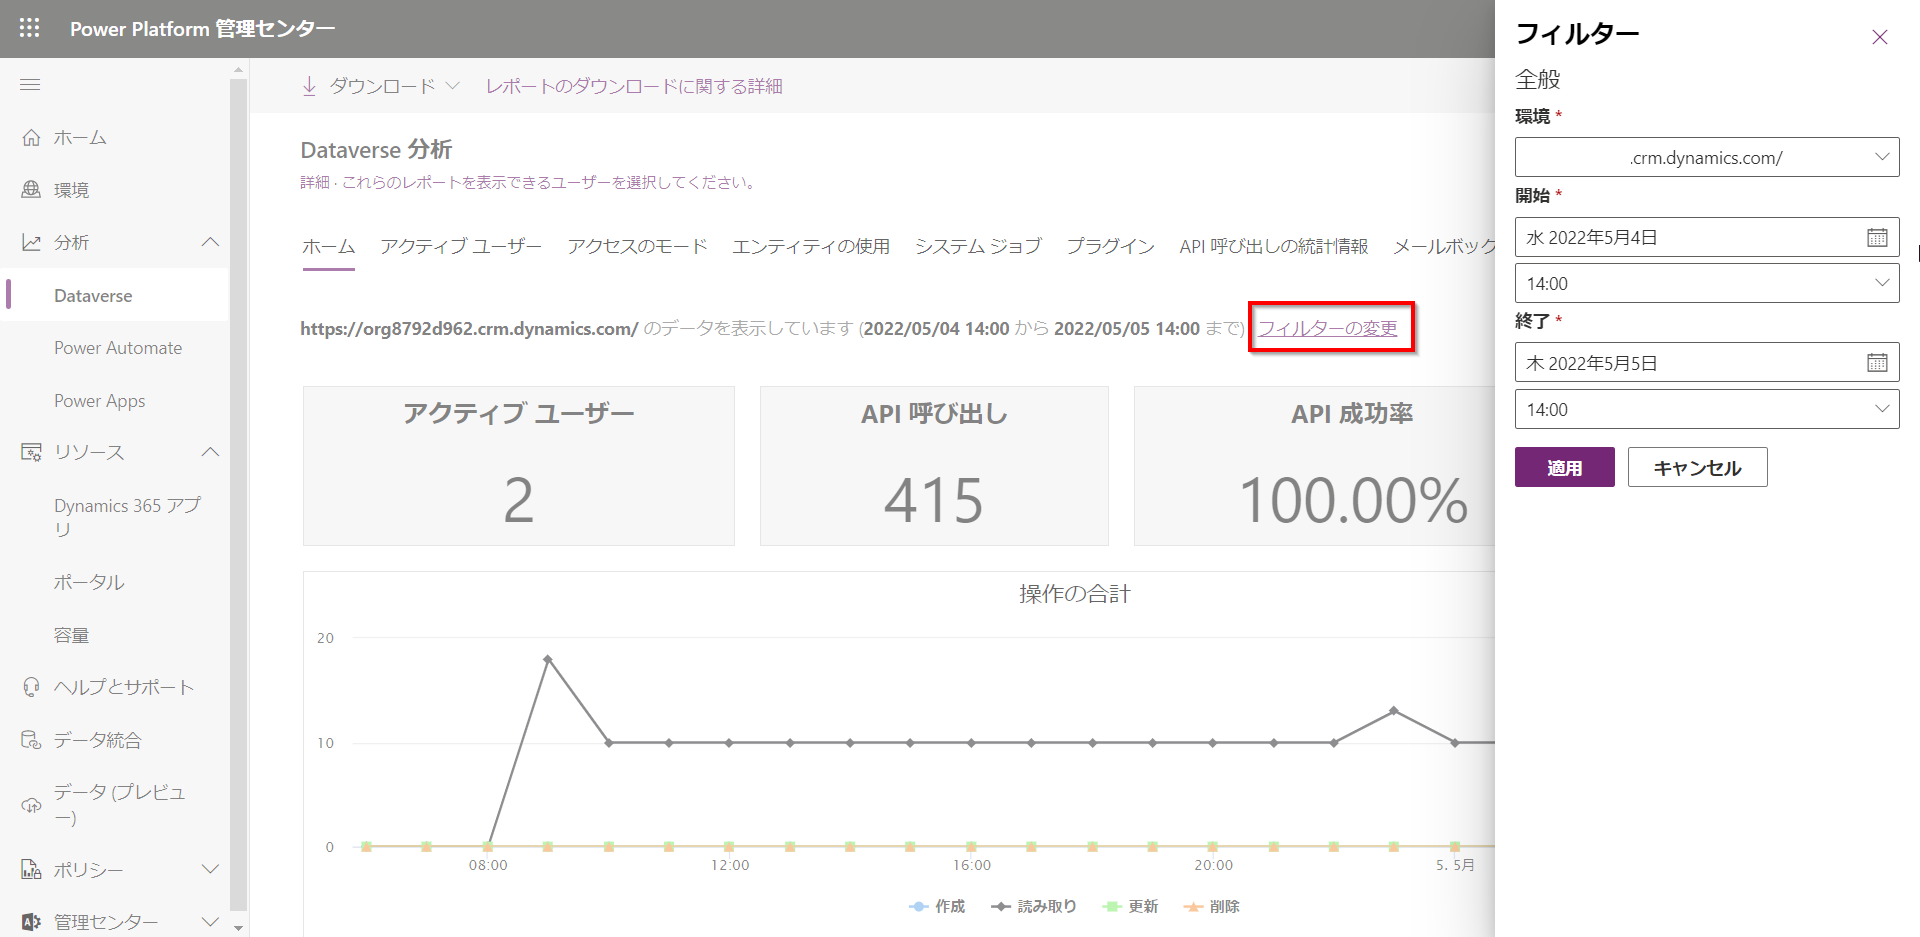Switch to the Active Users tab
The height and width of the screenshot is (937, 1920).
coord(460,246)
